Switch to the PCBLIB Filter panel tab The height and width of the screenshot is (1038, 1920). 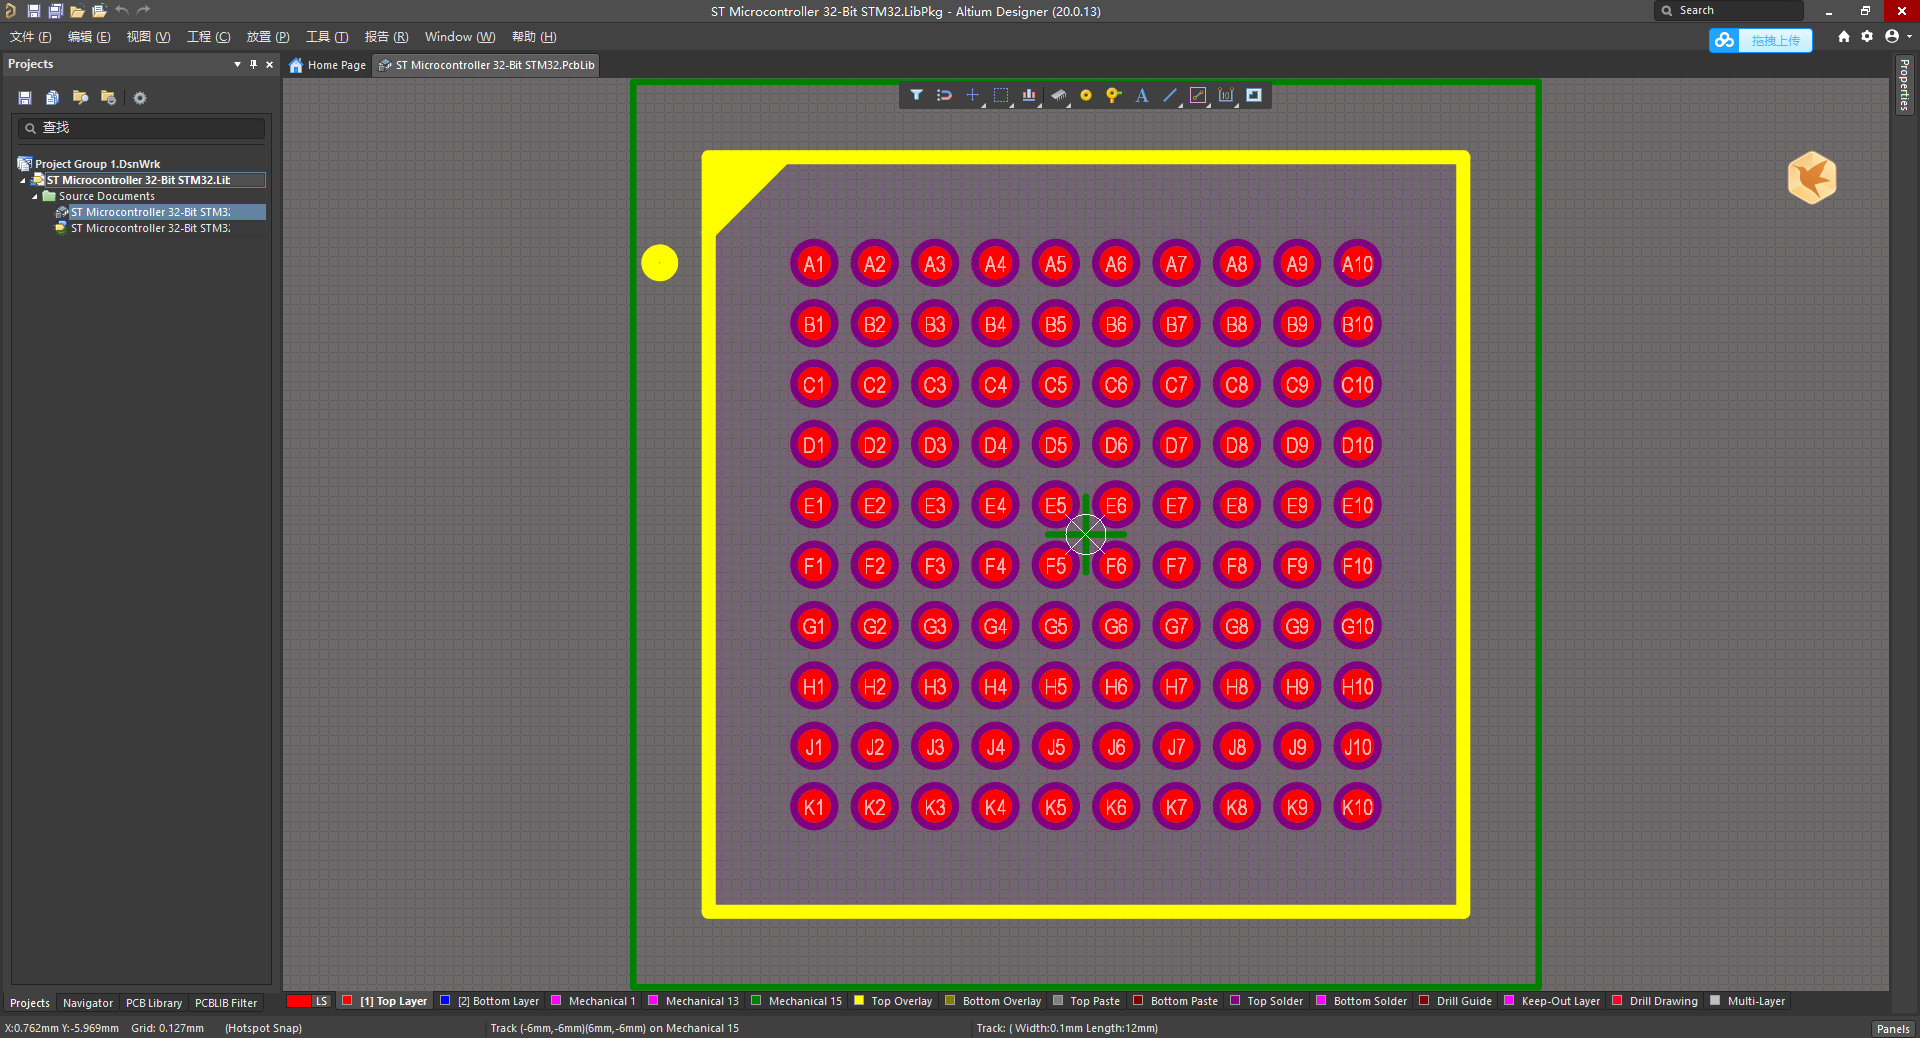(x=226, y=1003)
